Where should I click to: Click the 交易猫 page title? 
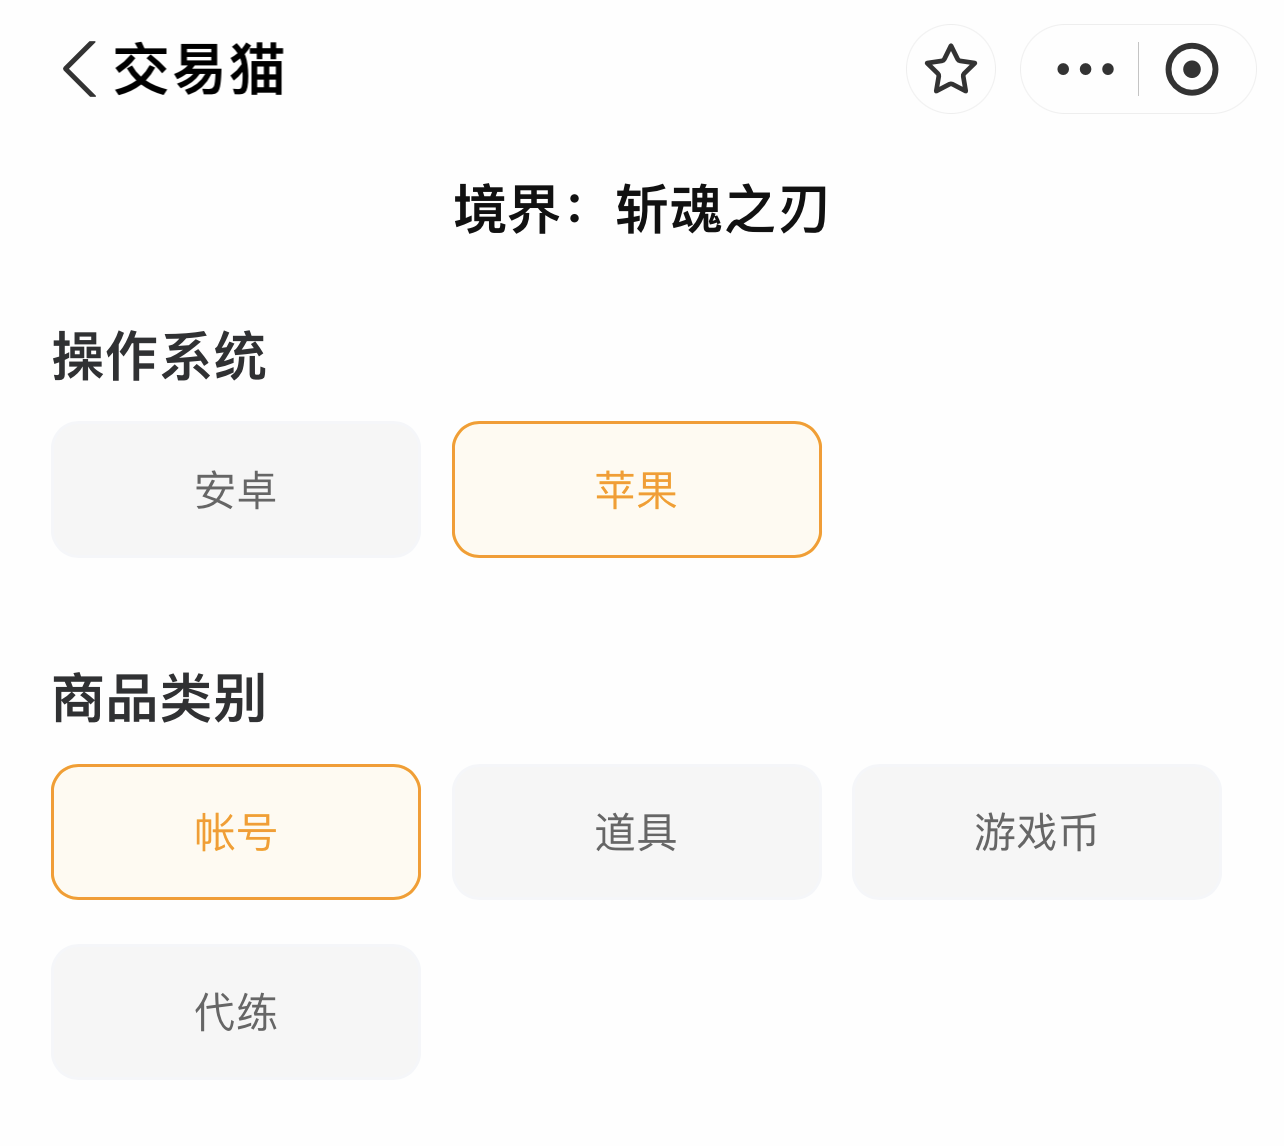click(x=199, y=69)
